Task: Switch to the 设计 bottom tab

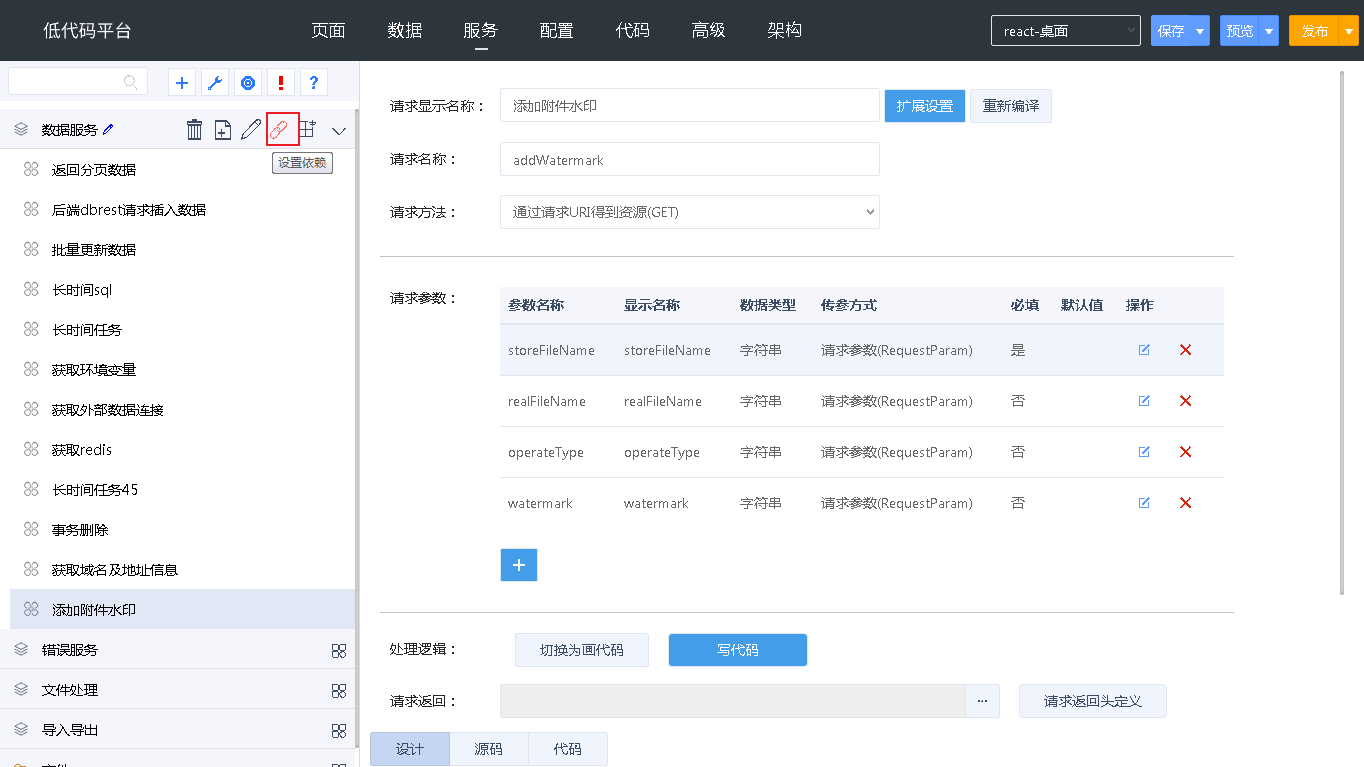Action: (410, 749)
